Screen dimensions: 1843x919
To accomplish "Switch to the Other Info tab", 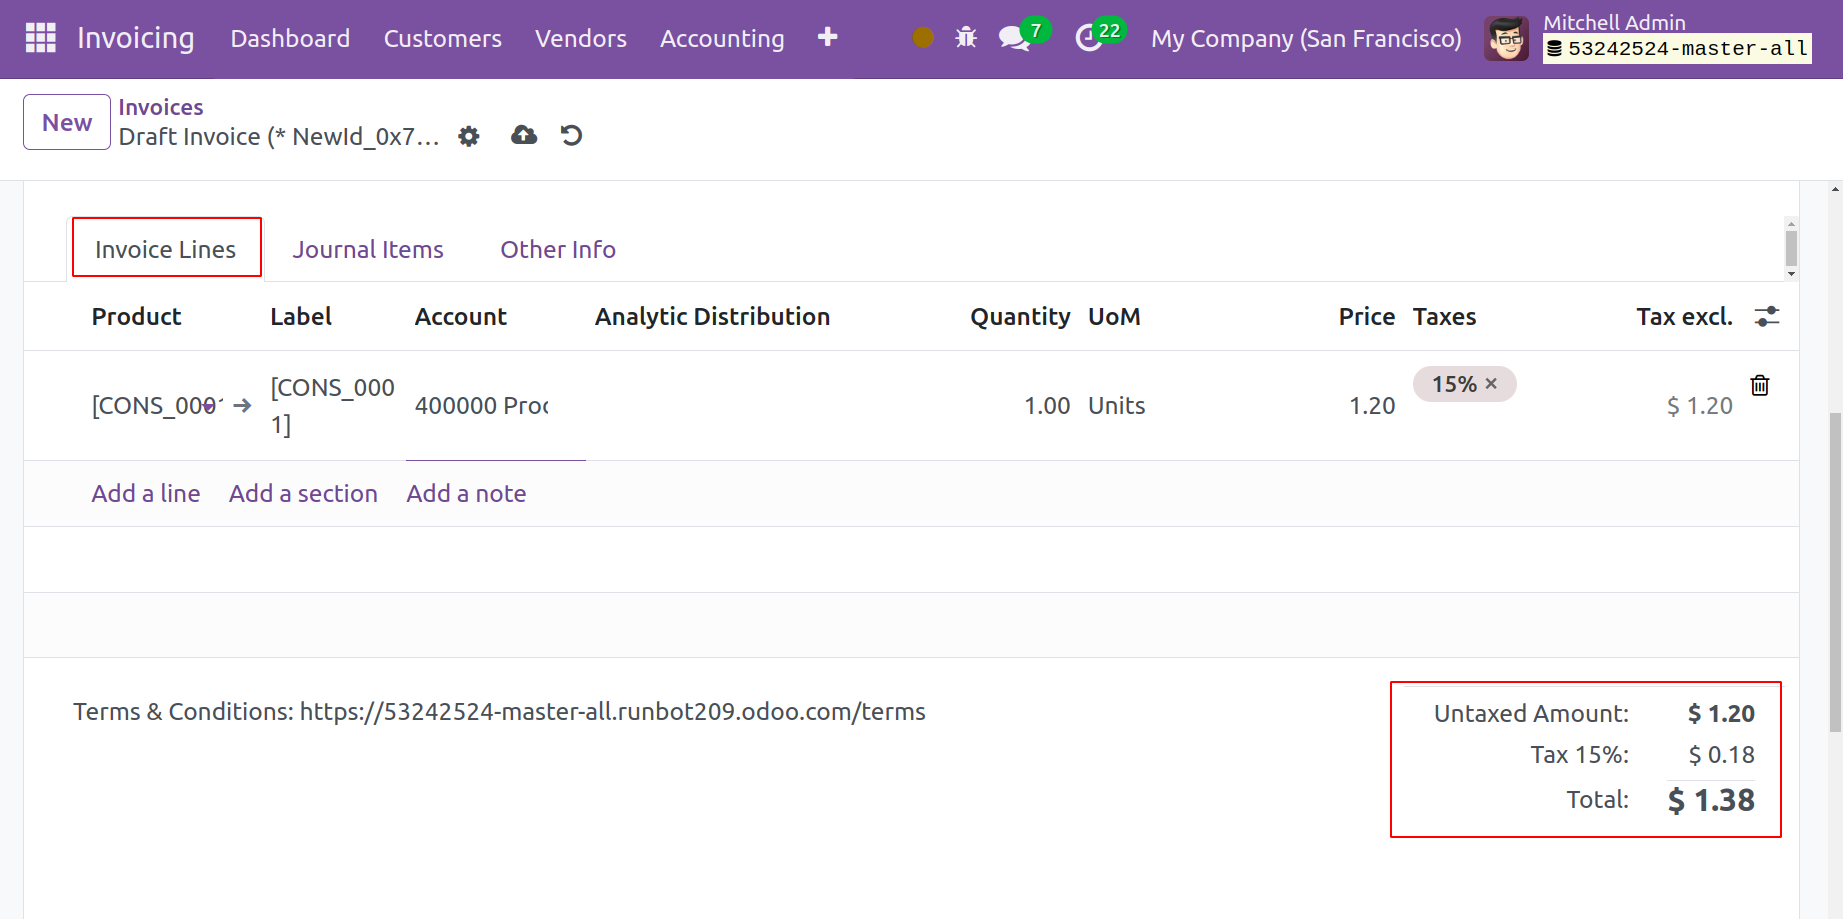I will tap(558, 249).
